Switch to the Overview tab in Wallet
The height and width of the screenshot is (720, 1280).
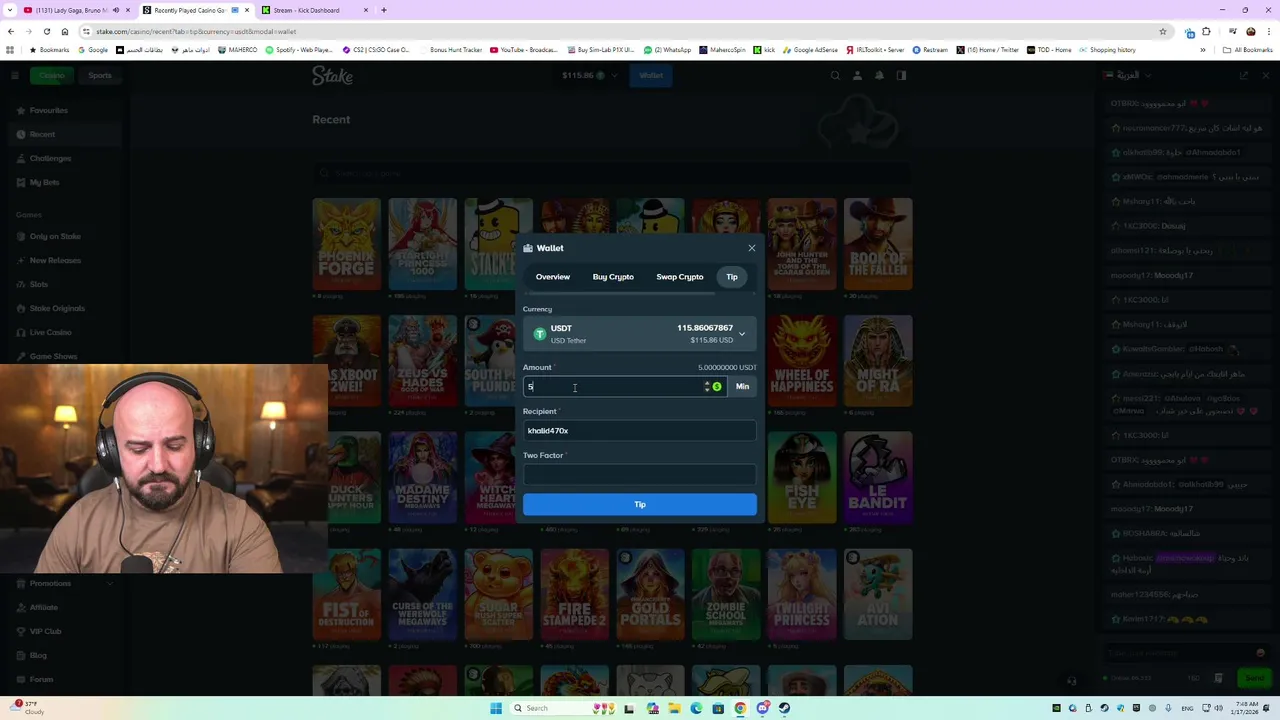pos(552,277)
